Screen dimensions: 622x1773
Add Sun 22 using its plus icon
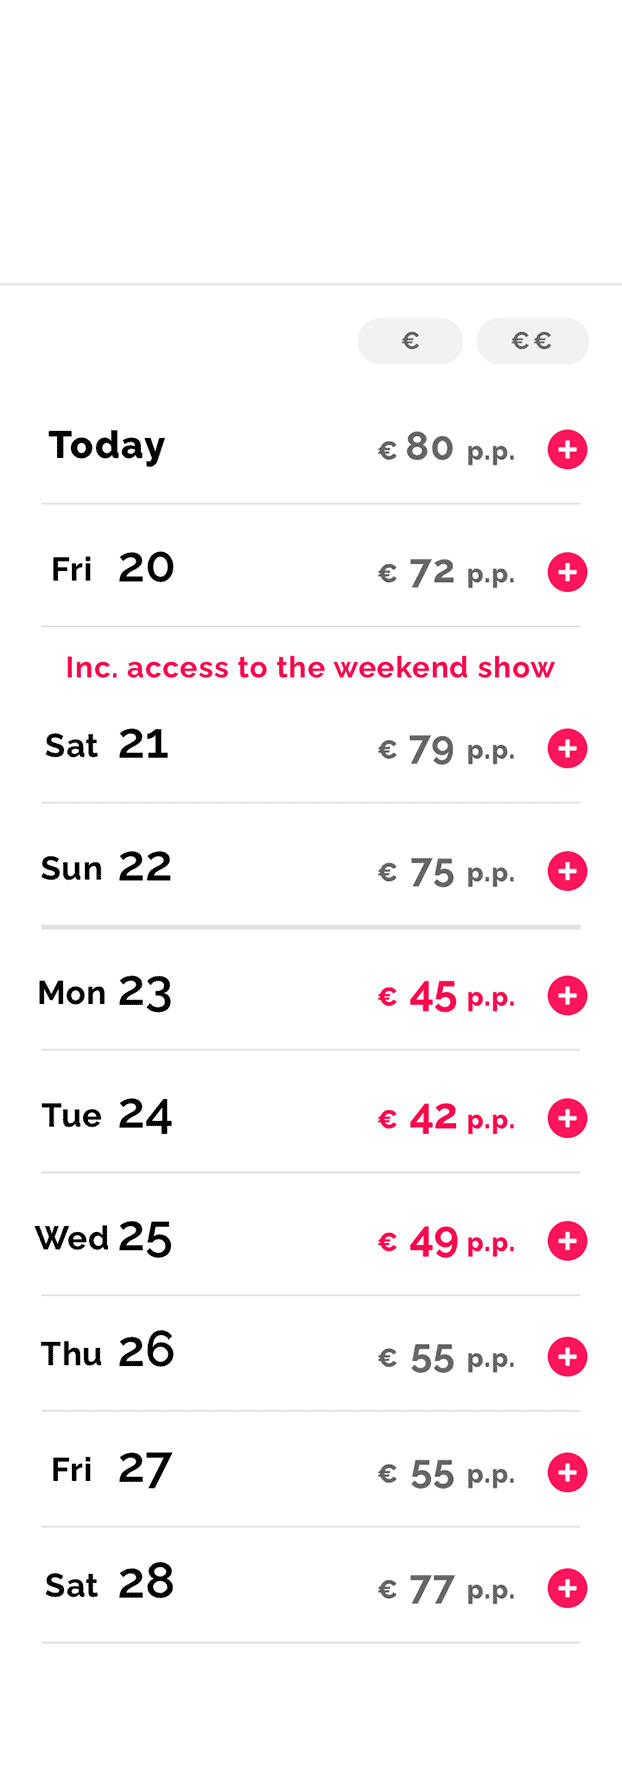567,871
